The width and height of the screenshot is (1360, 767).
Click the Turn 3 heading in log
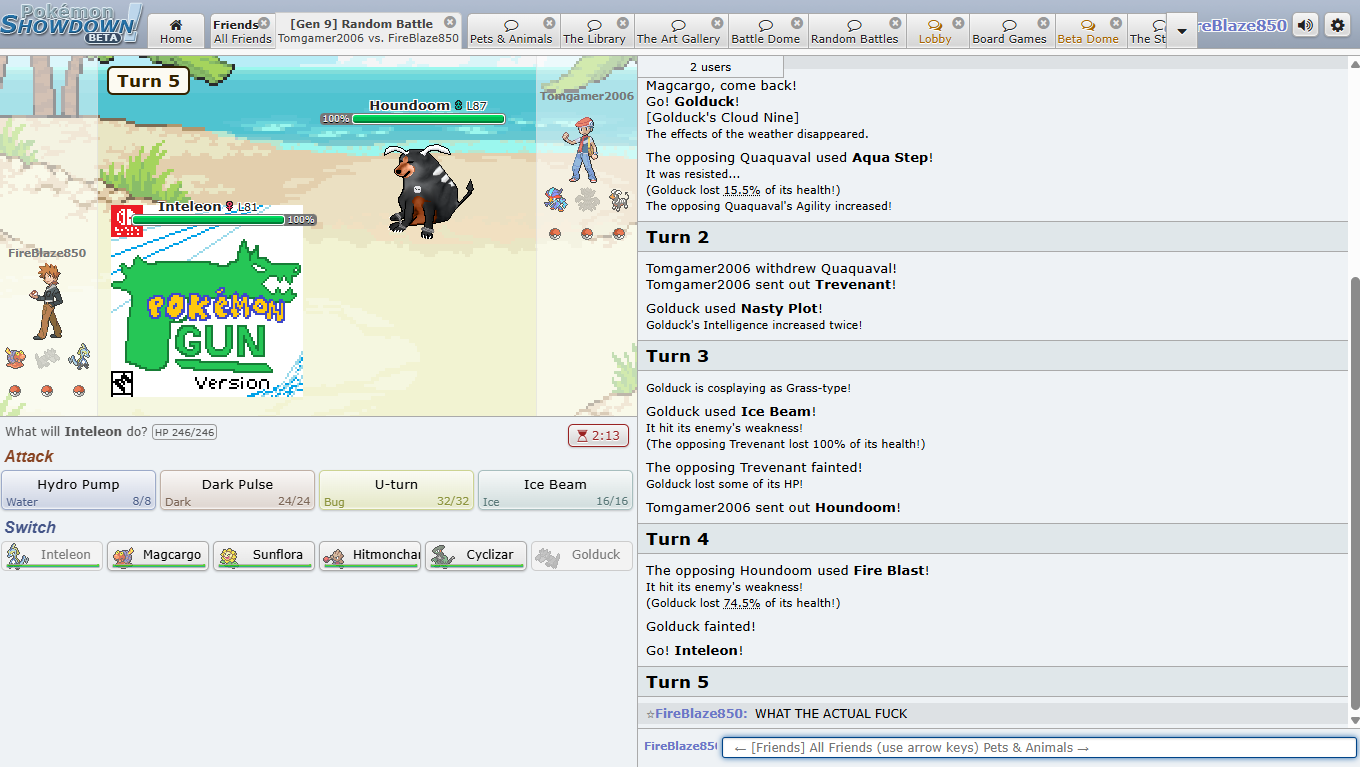(x=677, y=356)
